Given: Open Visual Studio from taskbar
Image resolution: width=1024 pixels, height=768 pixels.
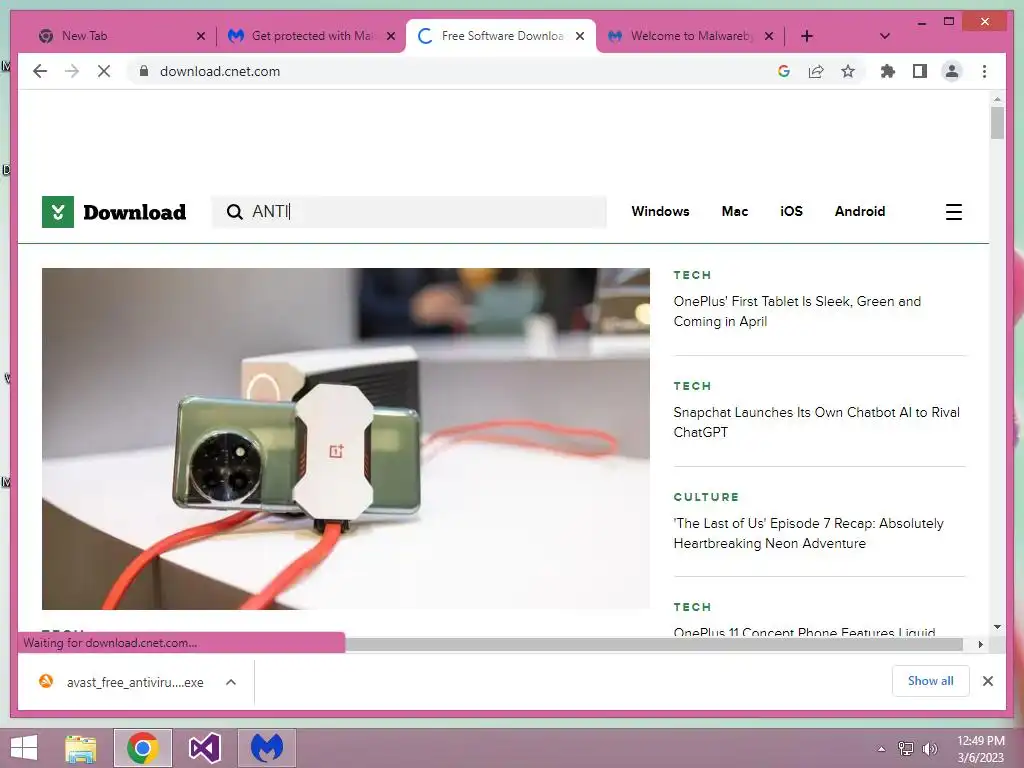Looking at the screenshot, I should tap(204, 748).
